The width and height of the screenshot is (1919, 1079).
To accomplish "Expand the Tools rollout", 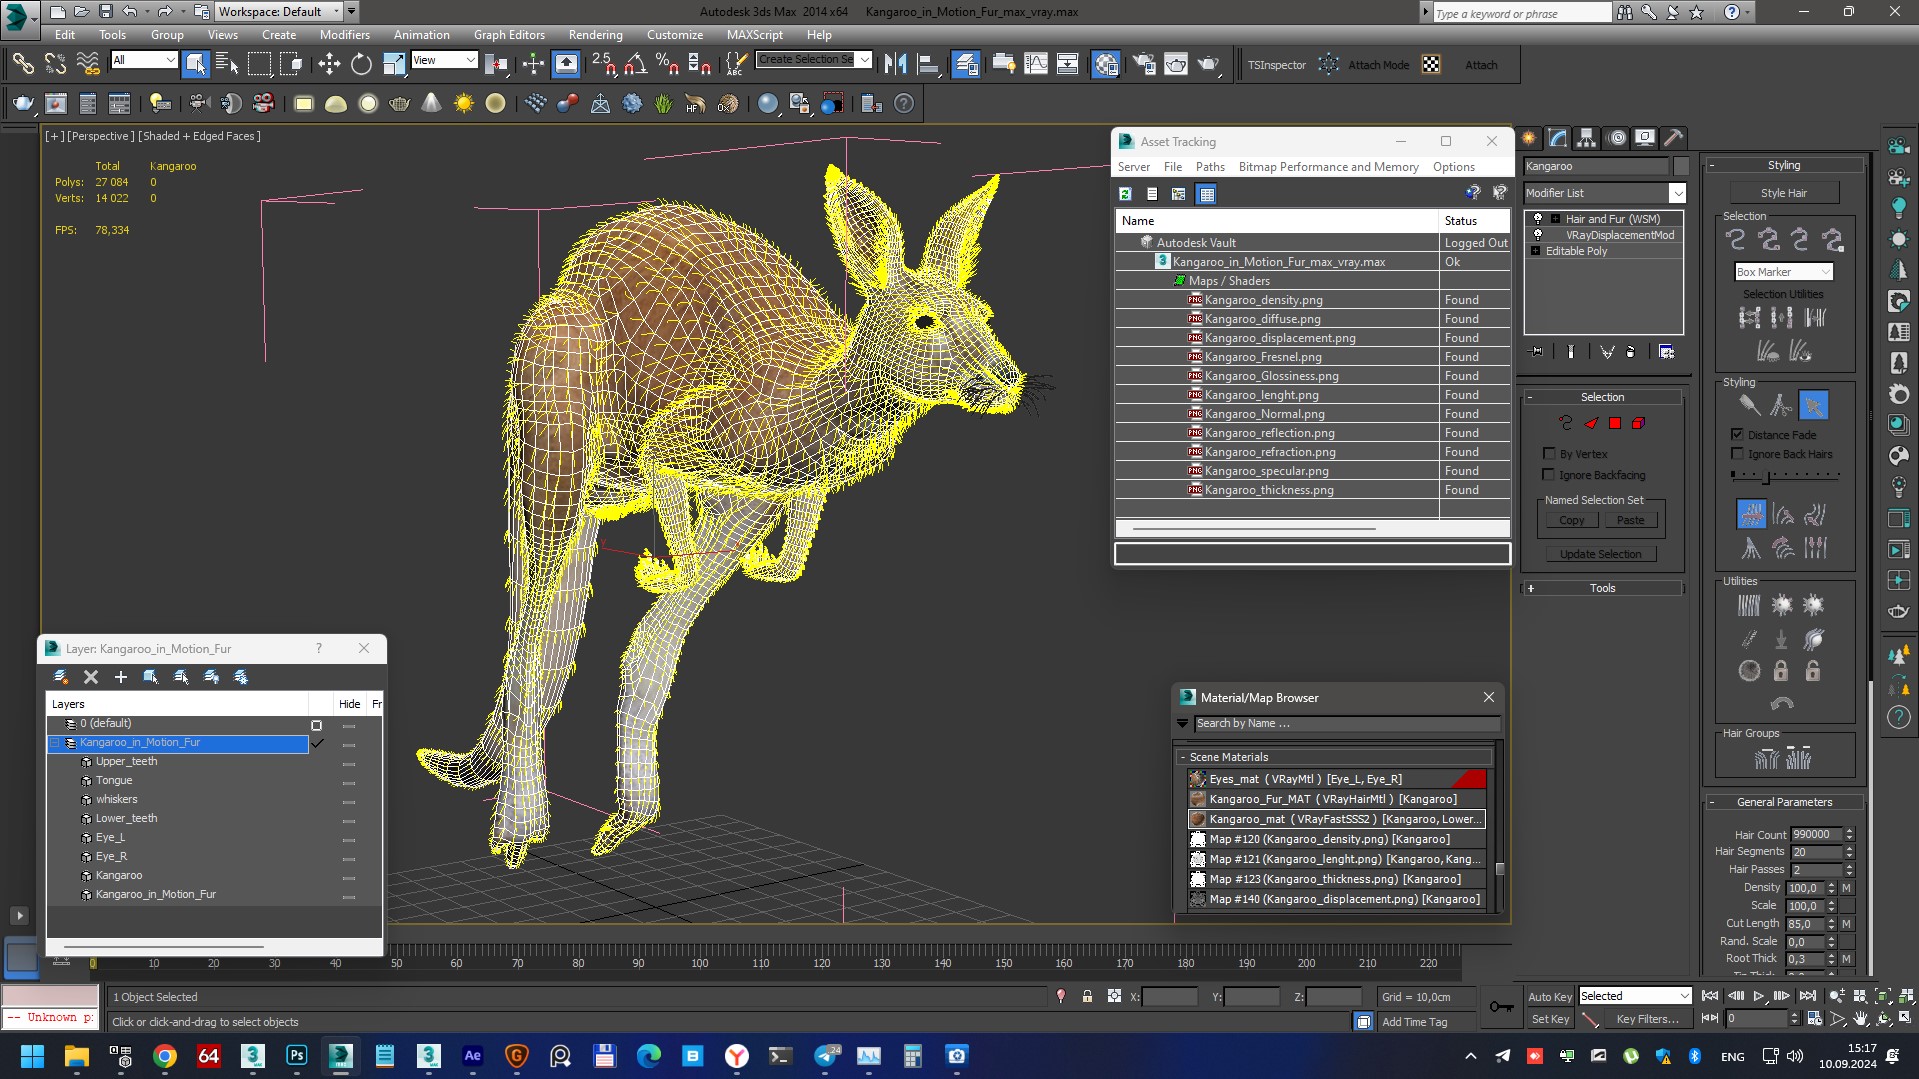I will click(1602, 588).
